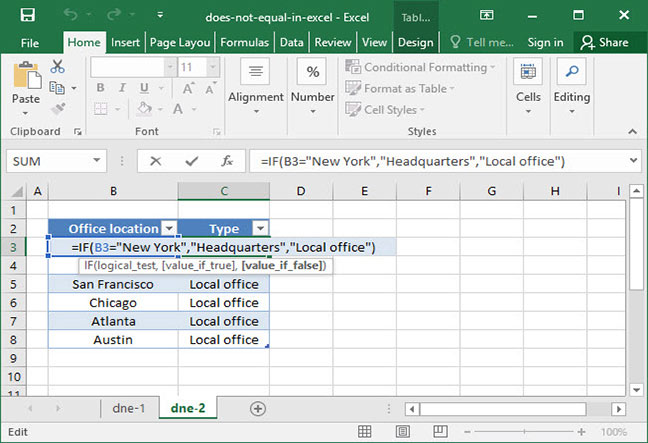Open the Font dialog launcher
The width and height of the screenshot is (648, 443).
(216, 131)
